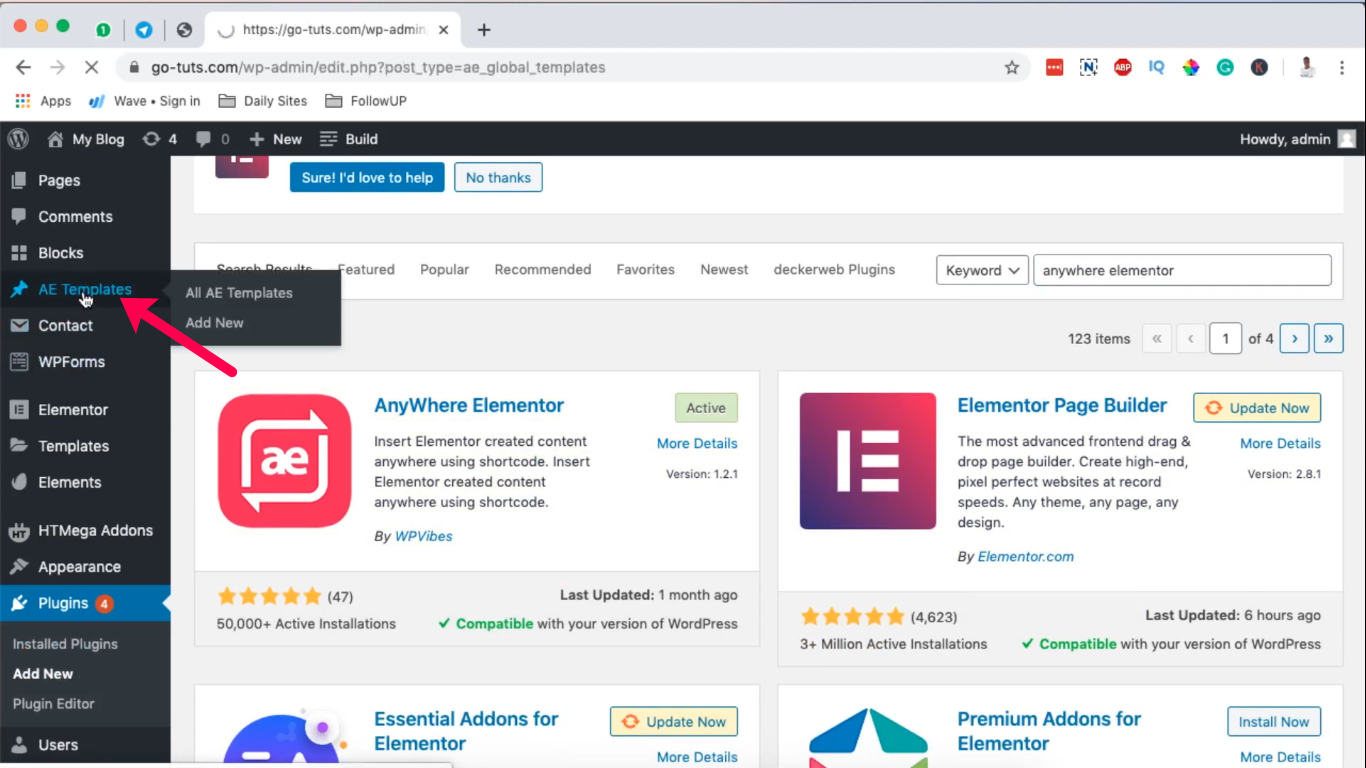The image size is (1366, 768).
Task: Click the Elementor Page Builder logo
Action: [868, 461]
